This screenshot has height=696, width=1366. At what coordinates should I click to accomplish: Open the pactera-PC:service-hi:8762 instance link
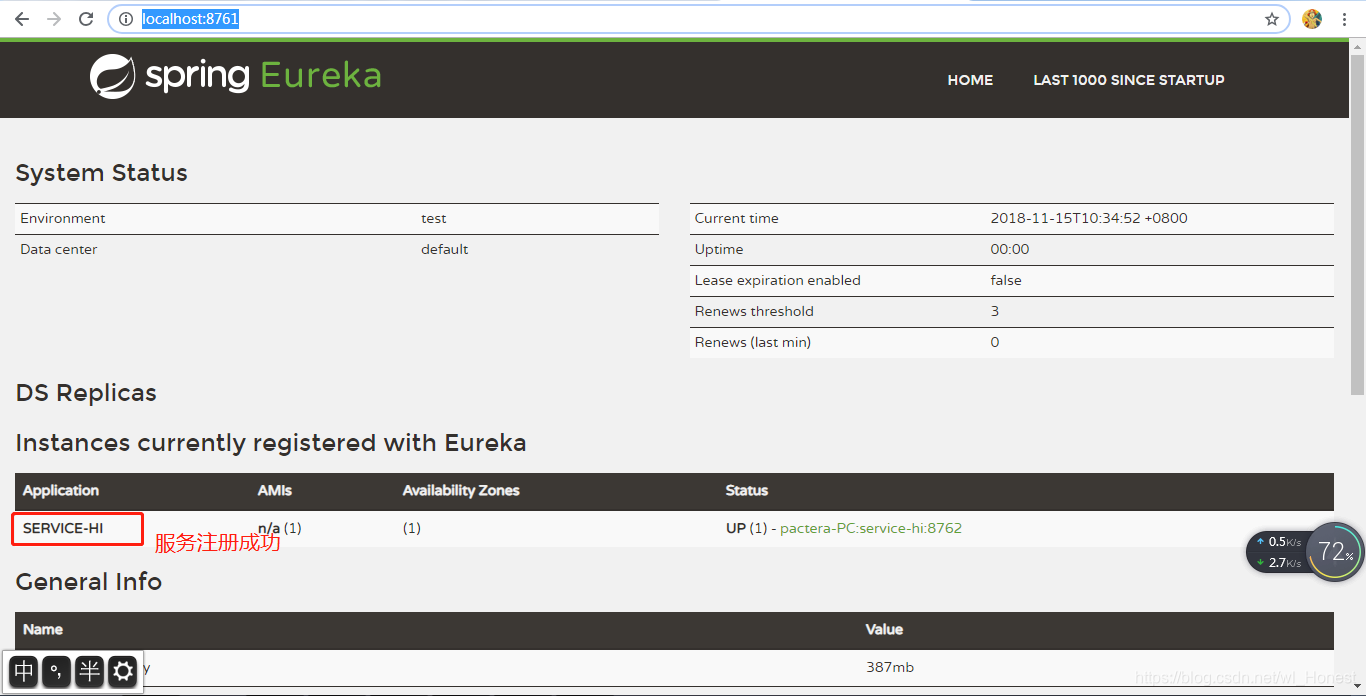pos(871,528)
